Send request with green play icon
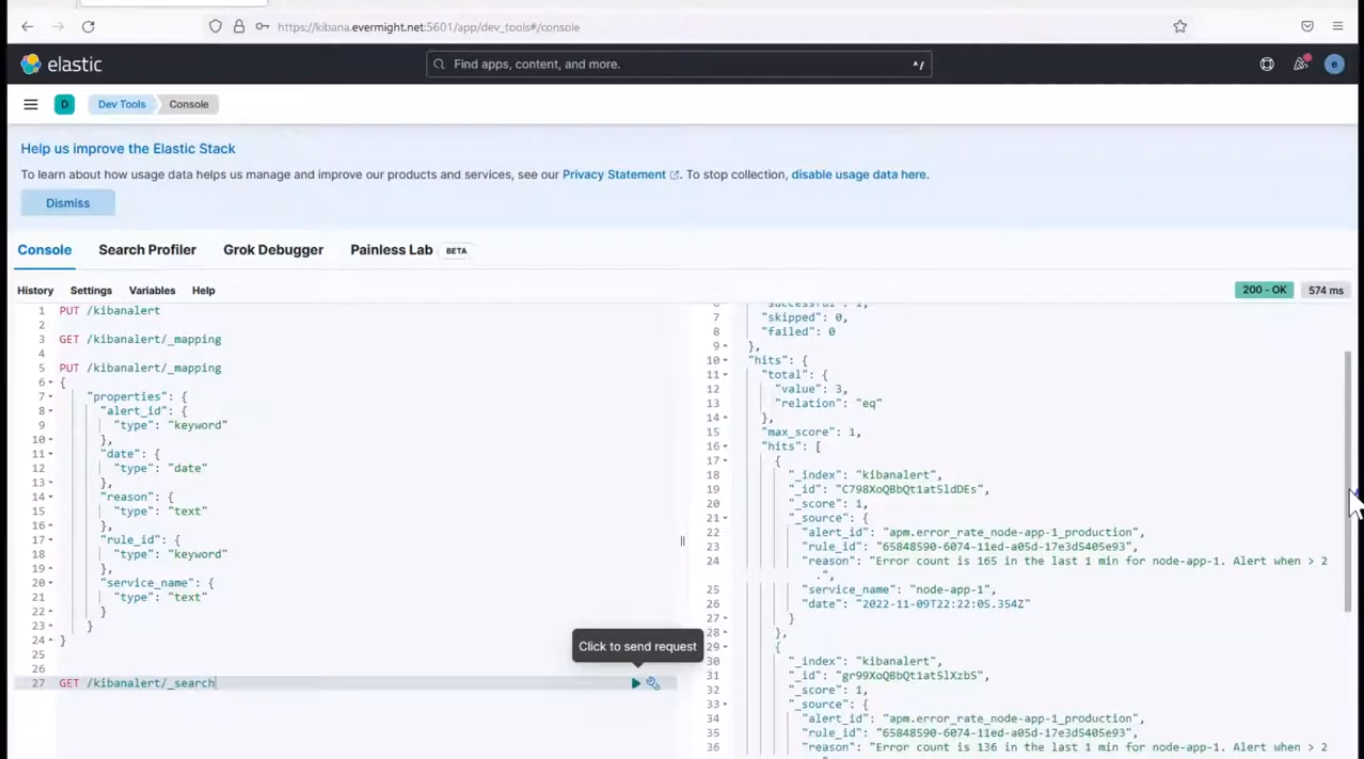 point(636,683)
